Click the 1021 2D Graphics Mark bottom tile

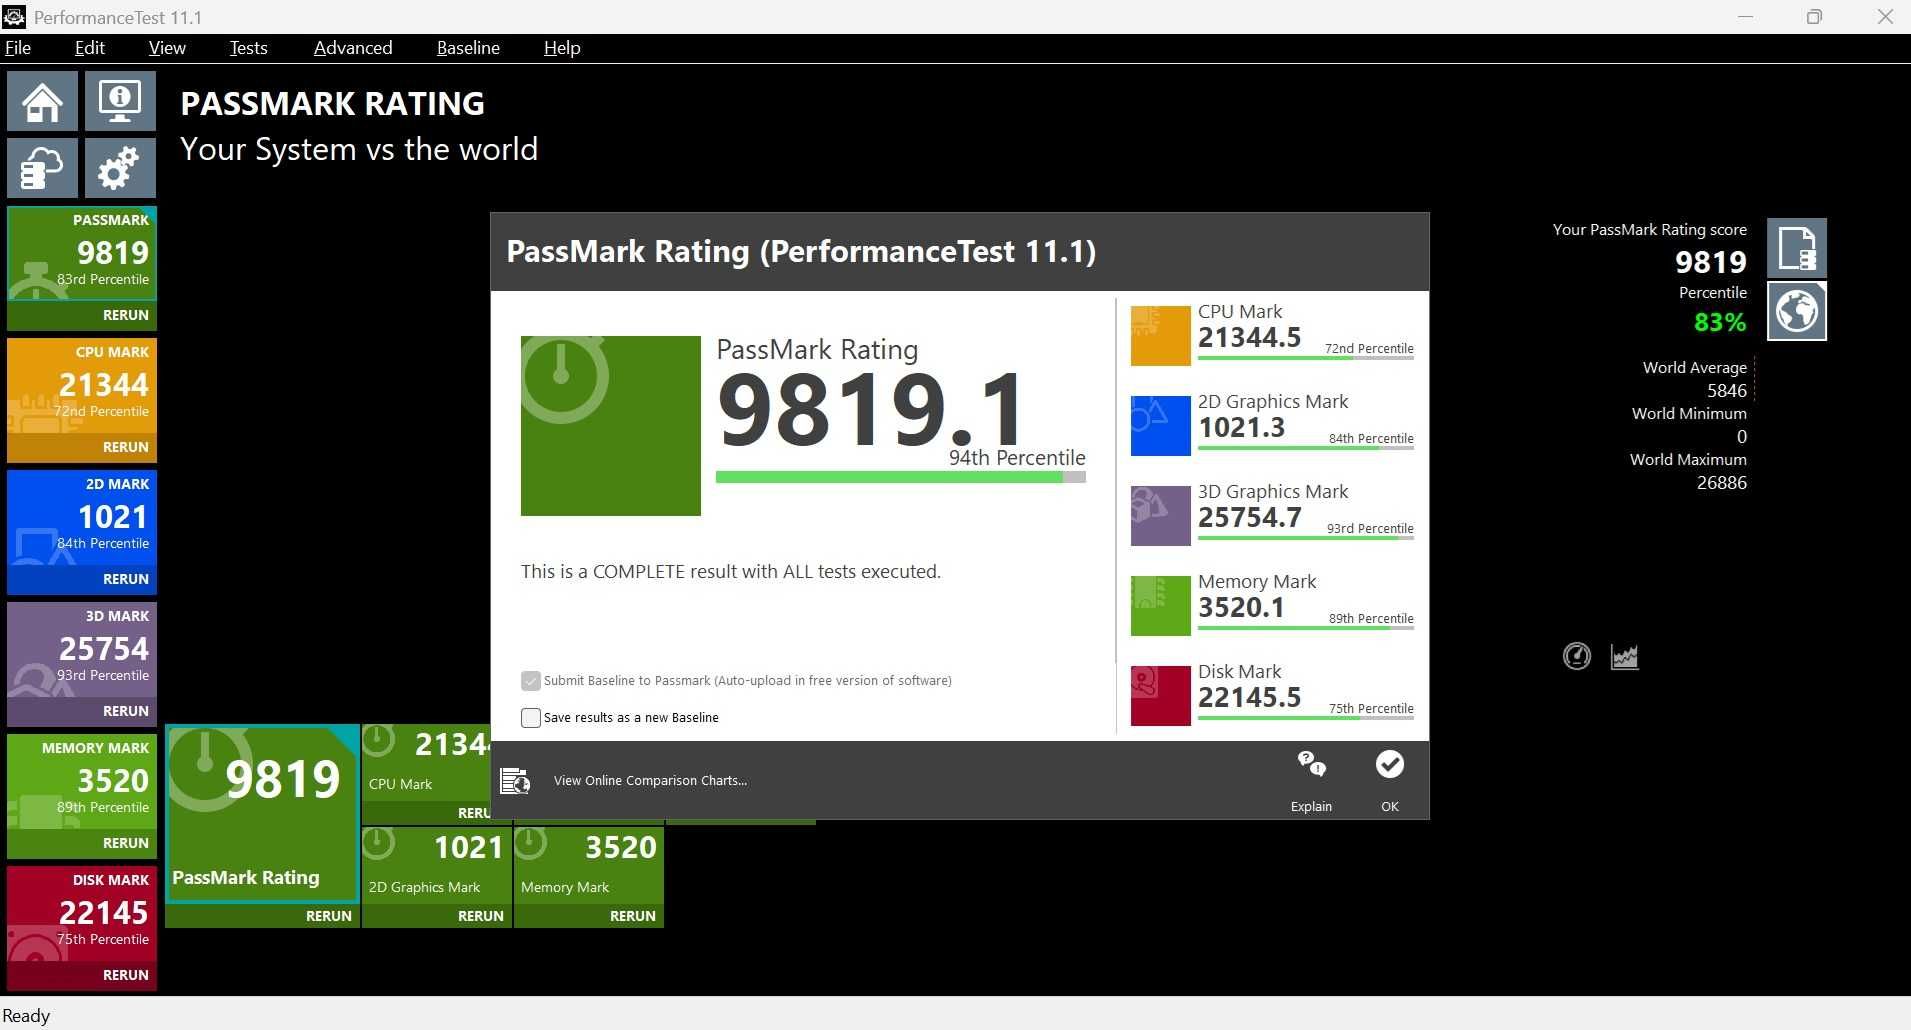pos(437,865)
